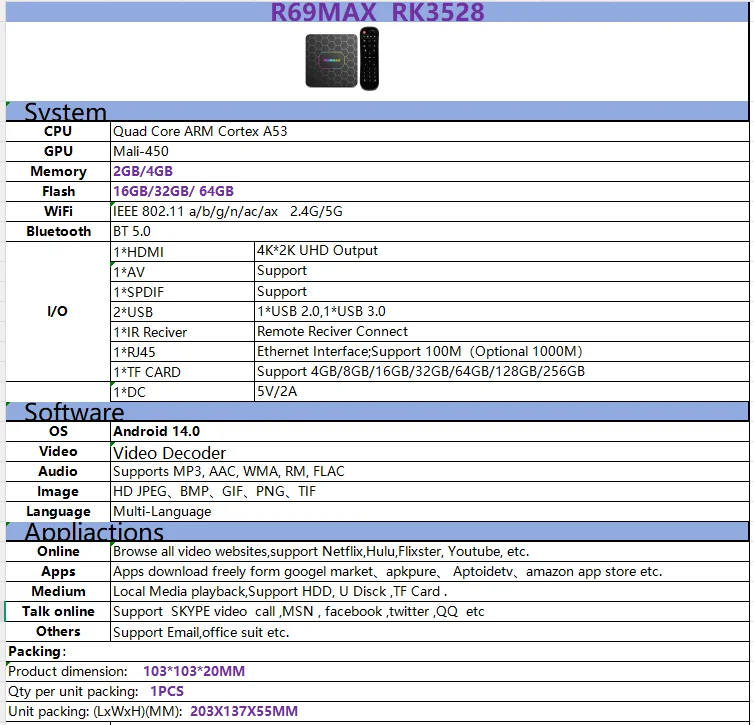Select the 'System' section header
754x725 pixels.
(x=377, y=112)
